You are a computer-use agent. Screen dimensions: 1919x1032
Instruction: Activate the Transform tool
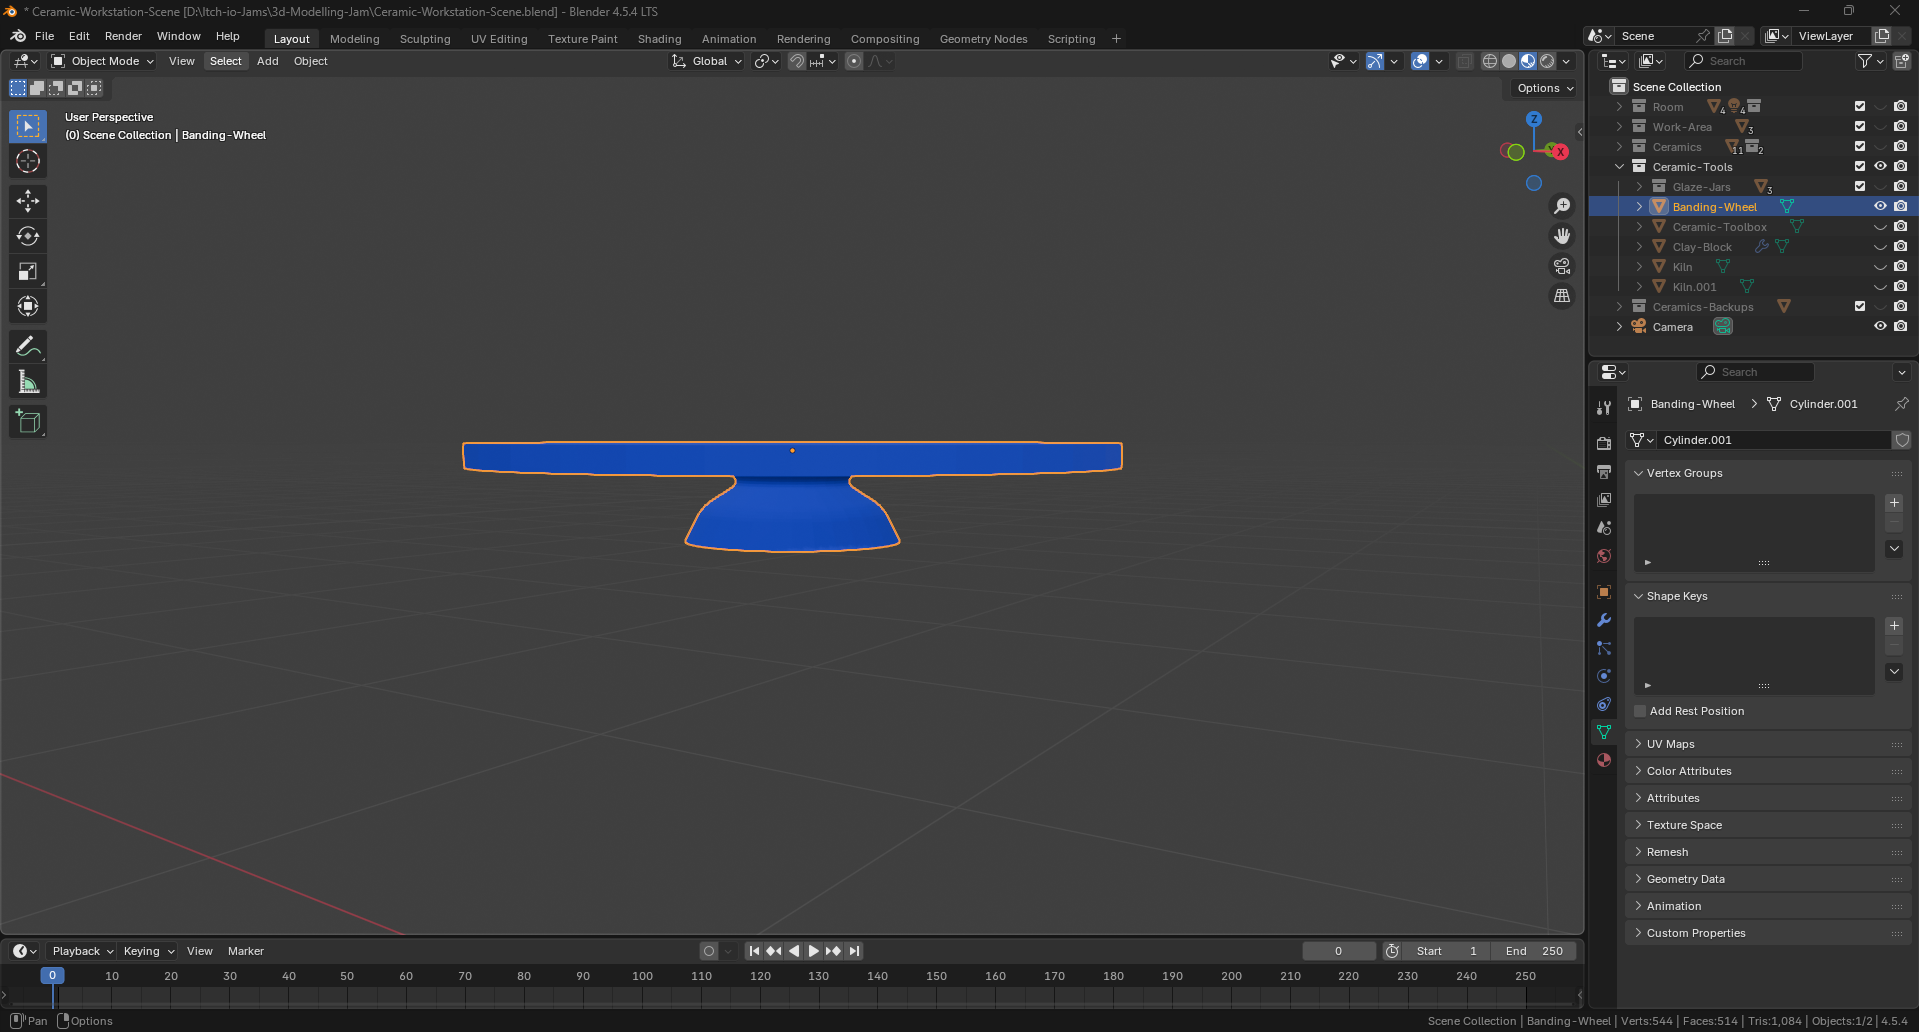(x=28, y=306)
